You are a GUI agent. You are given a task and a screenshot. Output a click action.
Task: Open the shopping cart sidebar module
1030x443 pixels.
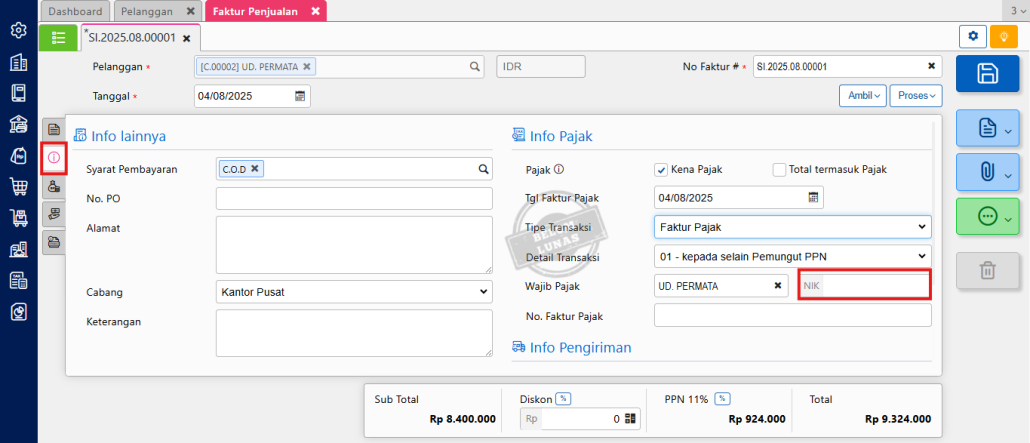tap(18, 186)
